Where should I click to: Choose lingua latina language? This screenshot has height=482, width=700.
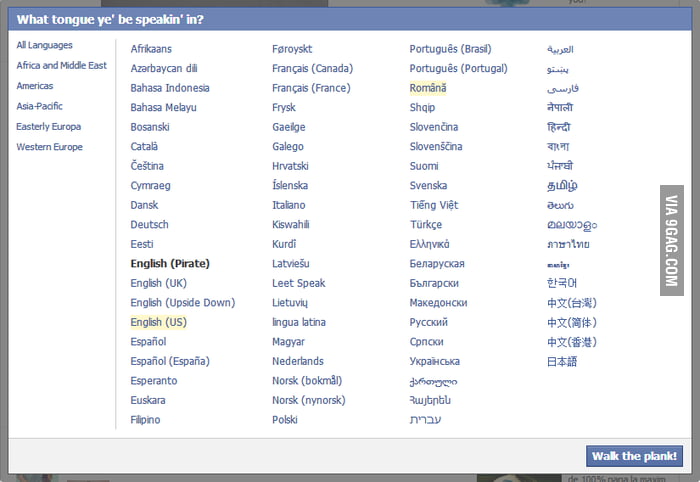(x=299, y=322)
